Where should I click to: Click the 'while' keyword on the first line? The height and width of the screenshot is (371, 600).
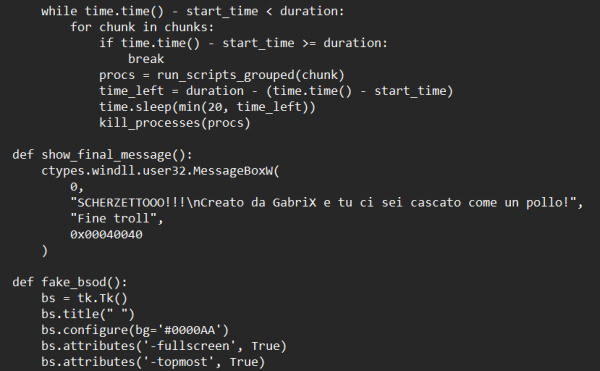coord(59,11)
